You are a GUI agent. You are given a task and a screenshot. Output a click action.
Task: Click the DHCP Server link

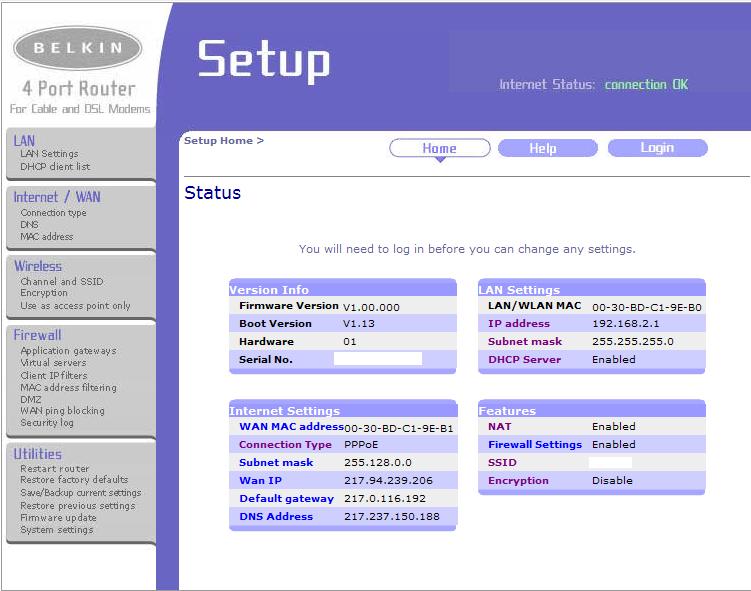524,360
